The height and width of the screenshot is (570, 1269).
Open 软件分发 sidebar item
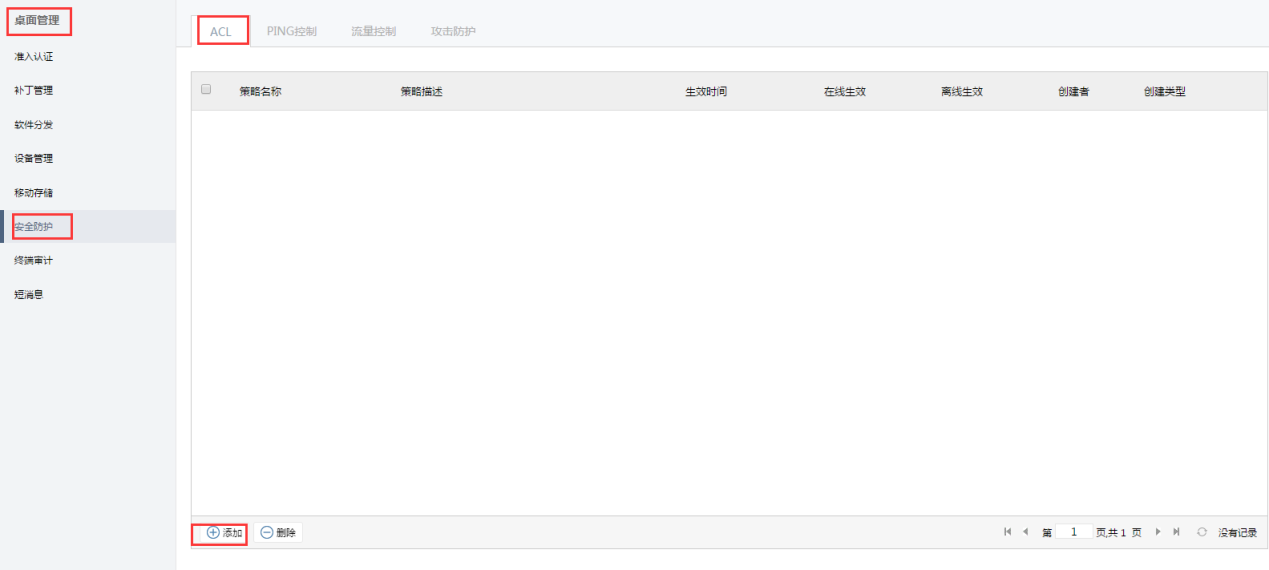pyautogui.click(x=34, y=125)
